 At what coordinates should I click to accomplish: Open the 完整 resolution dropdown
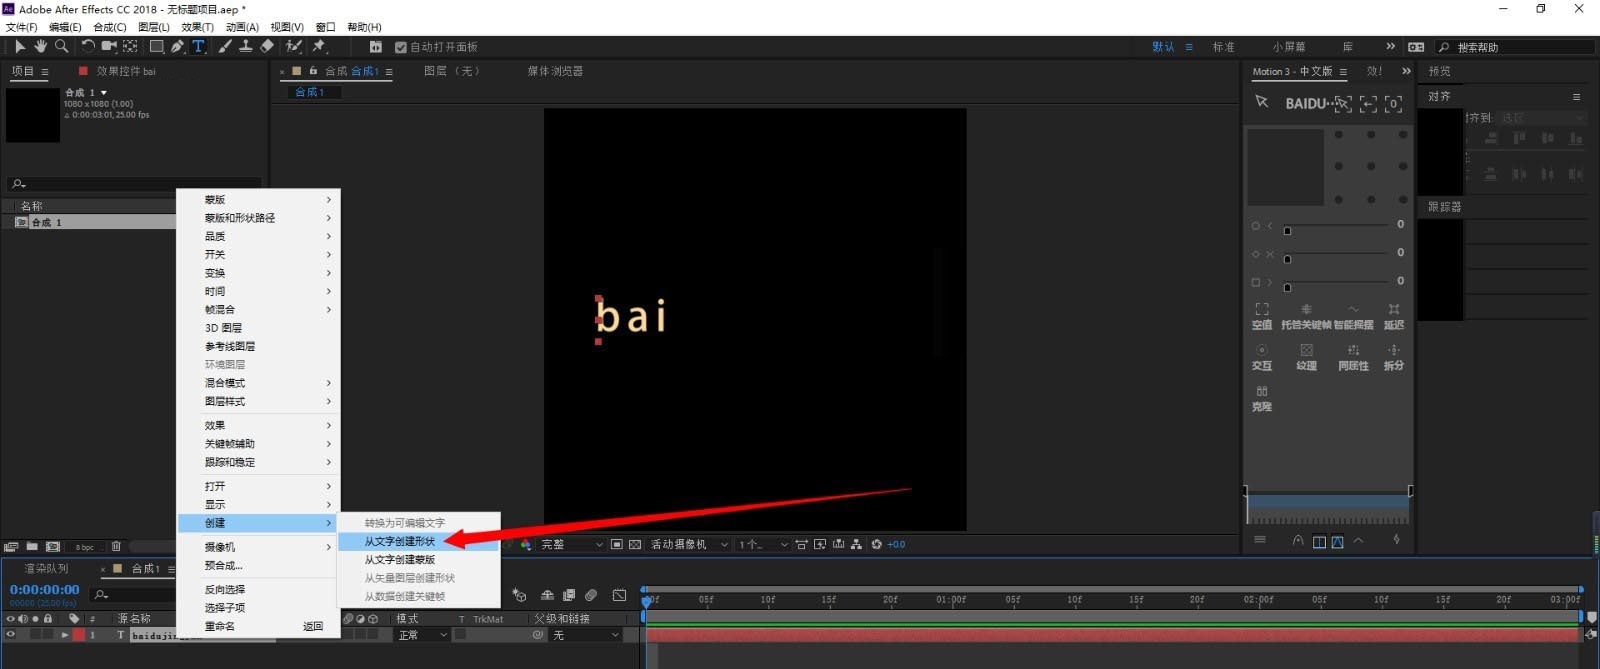click(x=572, y=544)
